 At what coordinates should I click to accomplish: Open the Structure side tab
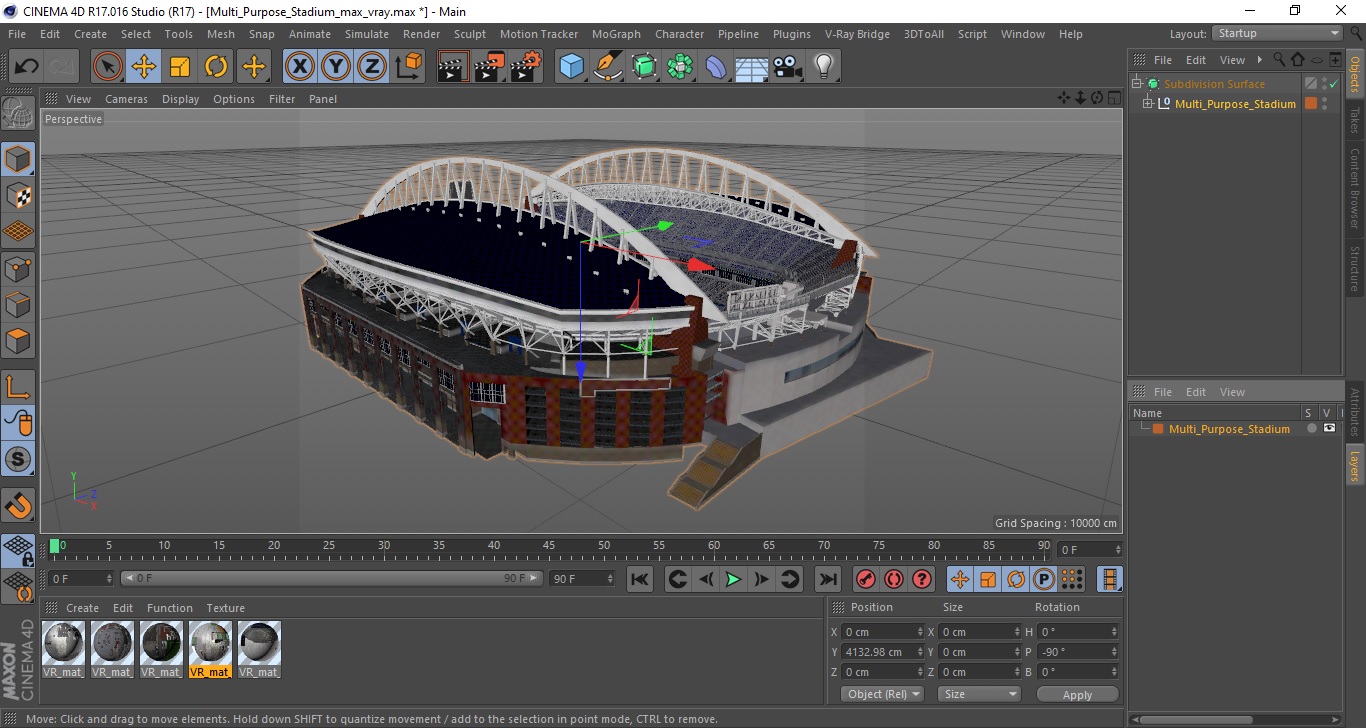pos(1355,268)
